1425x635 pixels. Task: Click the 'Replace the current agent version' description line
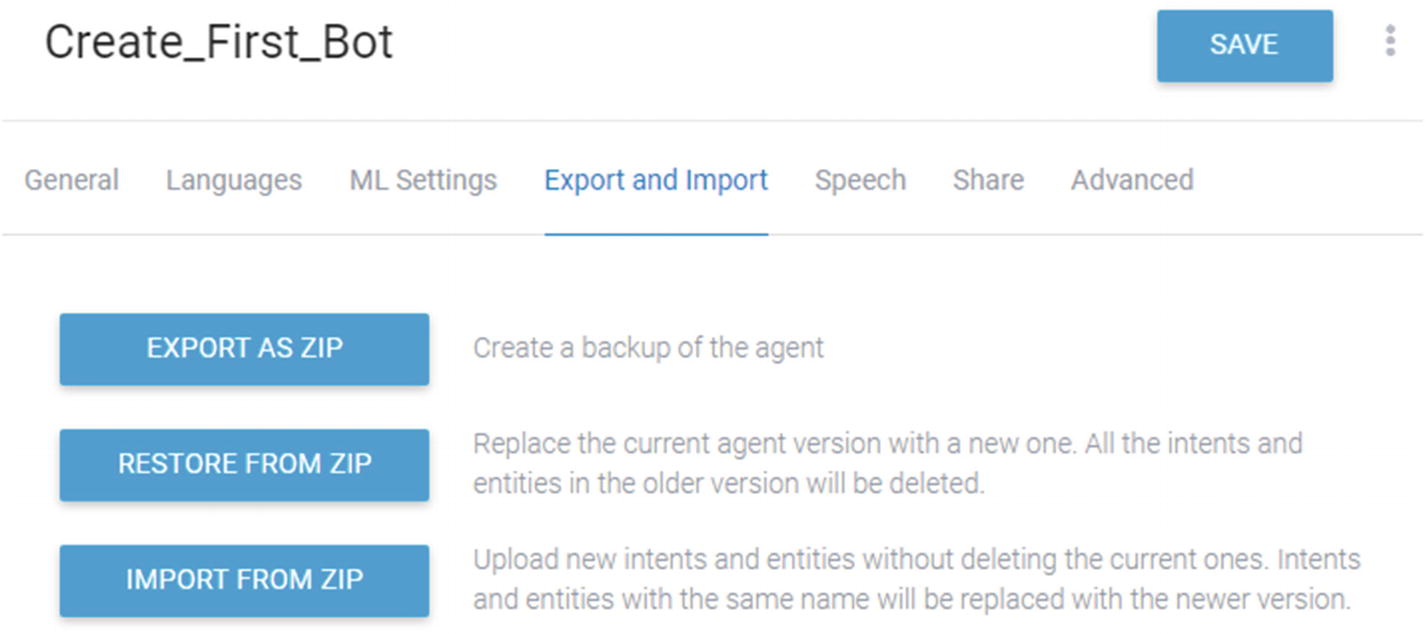click(x=888, y=443)
